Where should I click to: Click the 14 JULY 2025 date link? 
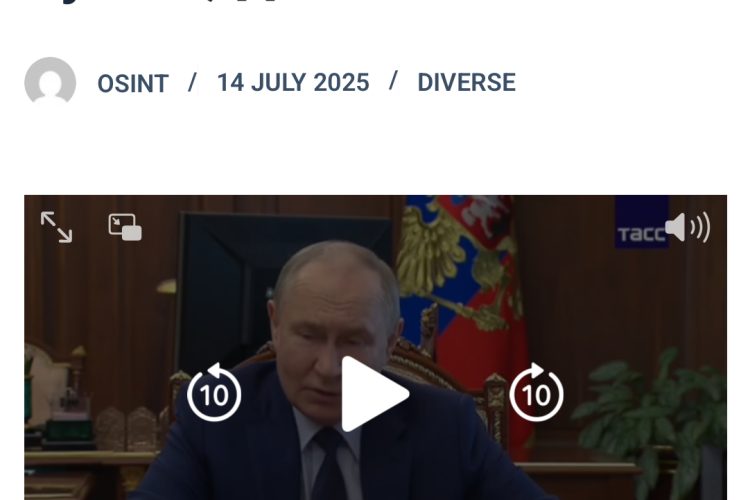(x=293, y=82)
